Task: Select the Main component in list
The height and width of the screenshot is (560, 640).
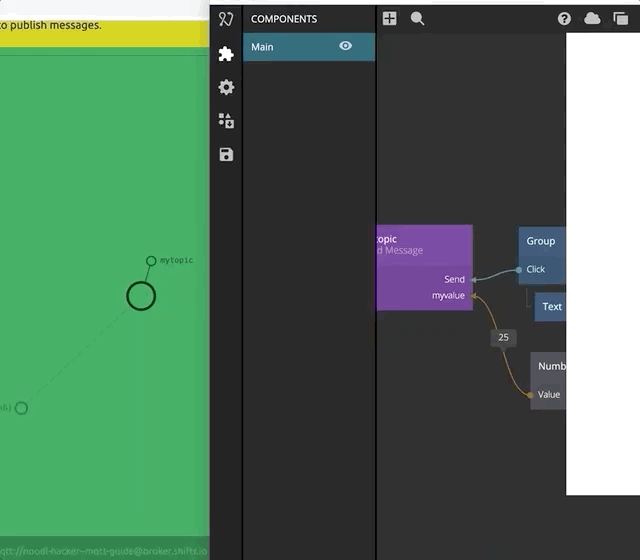Action: [x=290, y=47]
